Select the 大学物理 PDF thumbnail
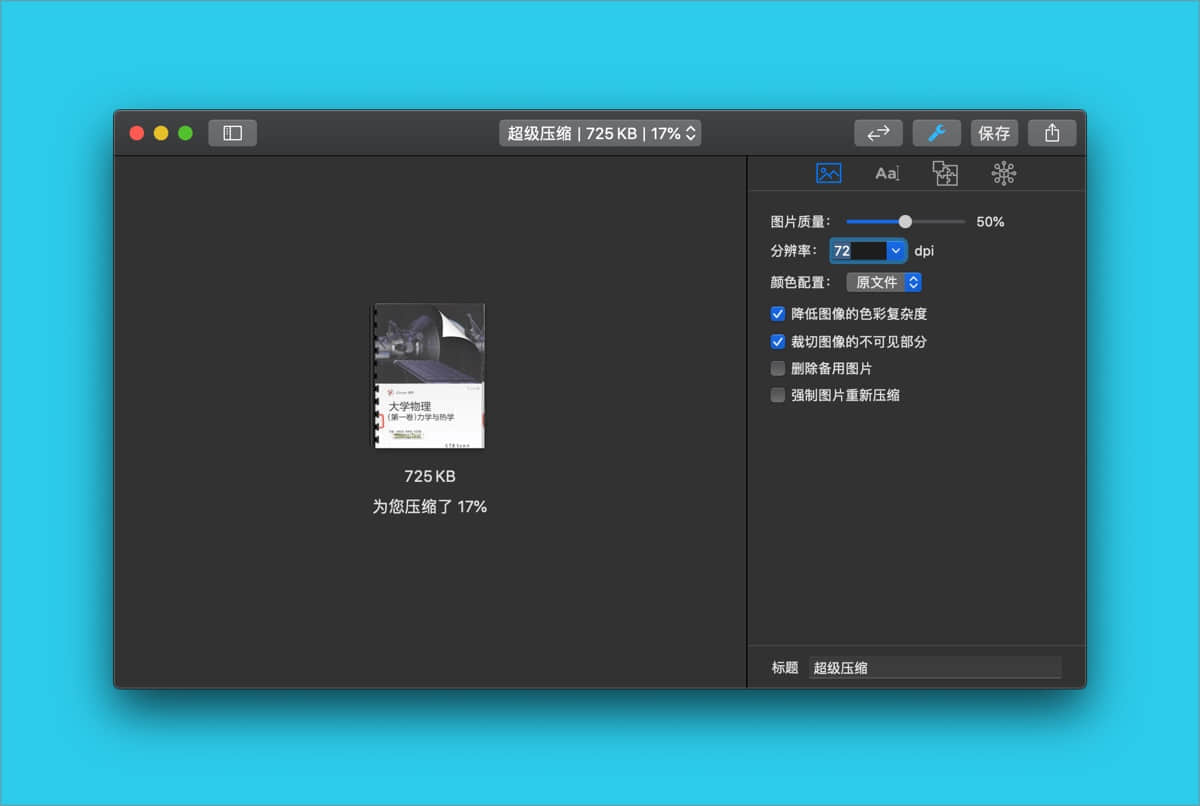Viewport: 1200px width, 806px height. pyautogui.click(x=429, y=376)
